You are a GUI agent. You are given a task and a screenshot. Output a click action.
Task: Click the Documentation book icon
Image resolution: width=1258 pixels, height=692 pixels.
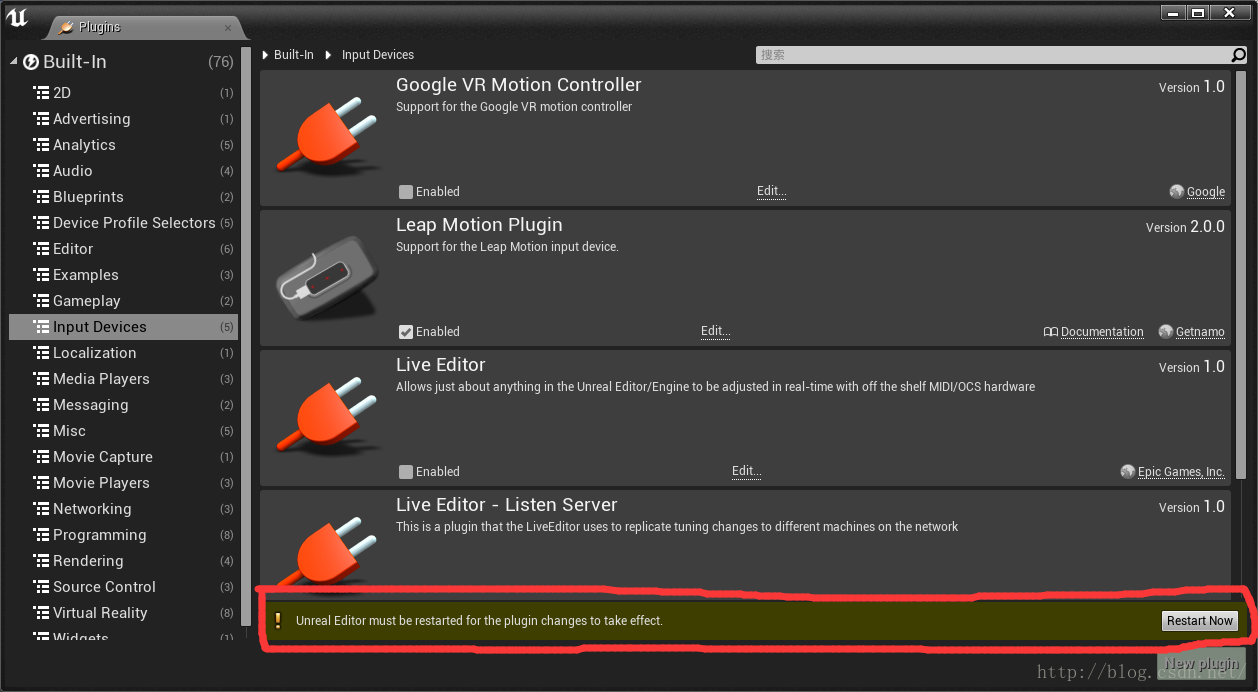1050,332
